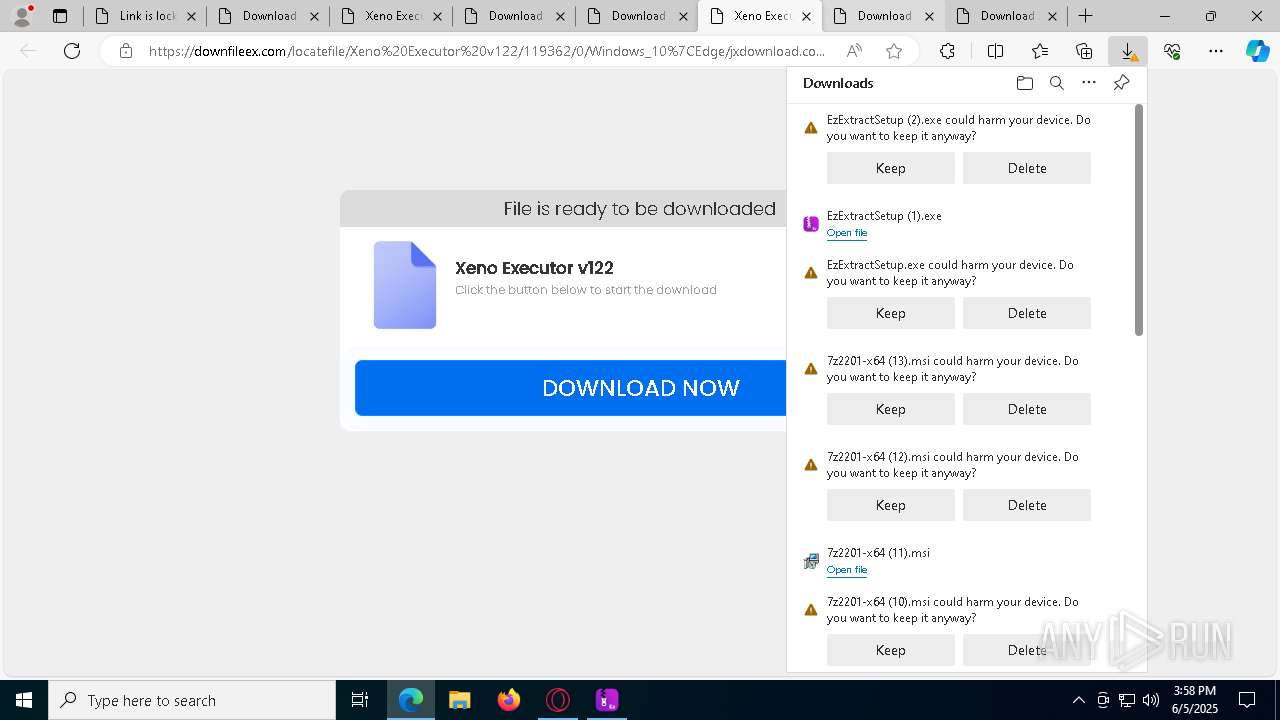Click the Downloads toolbar button
This screenshot has height=720, width=1280.
tap(1128, 51)
